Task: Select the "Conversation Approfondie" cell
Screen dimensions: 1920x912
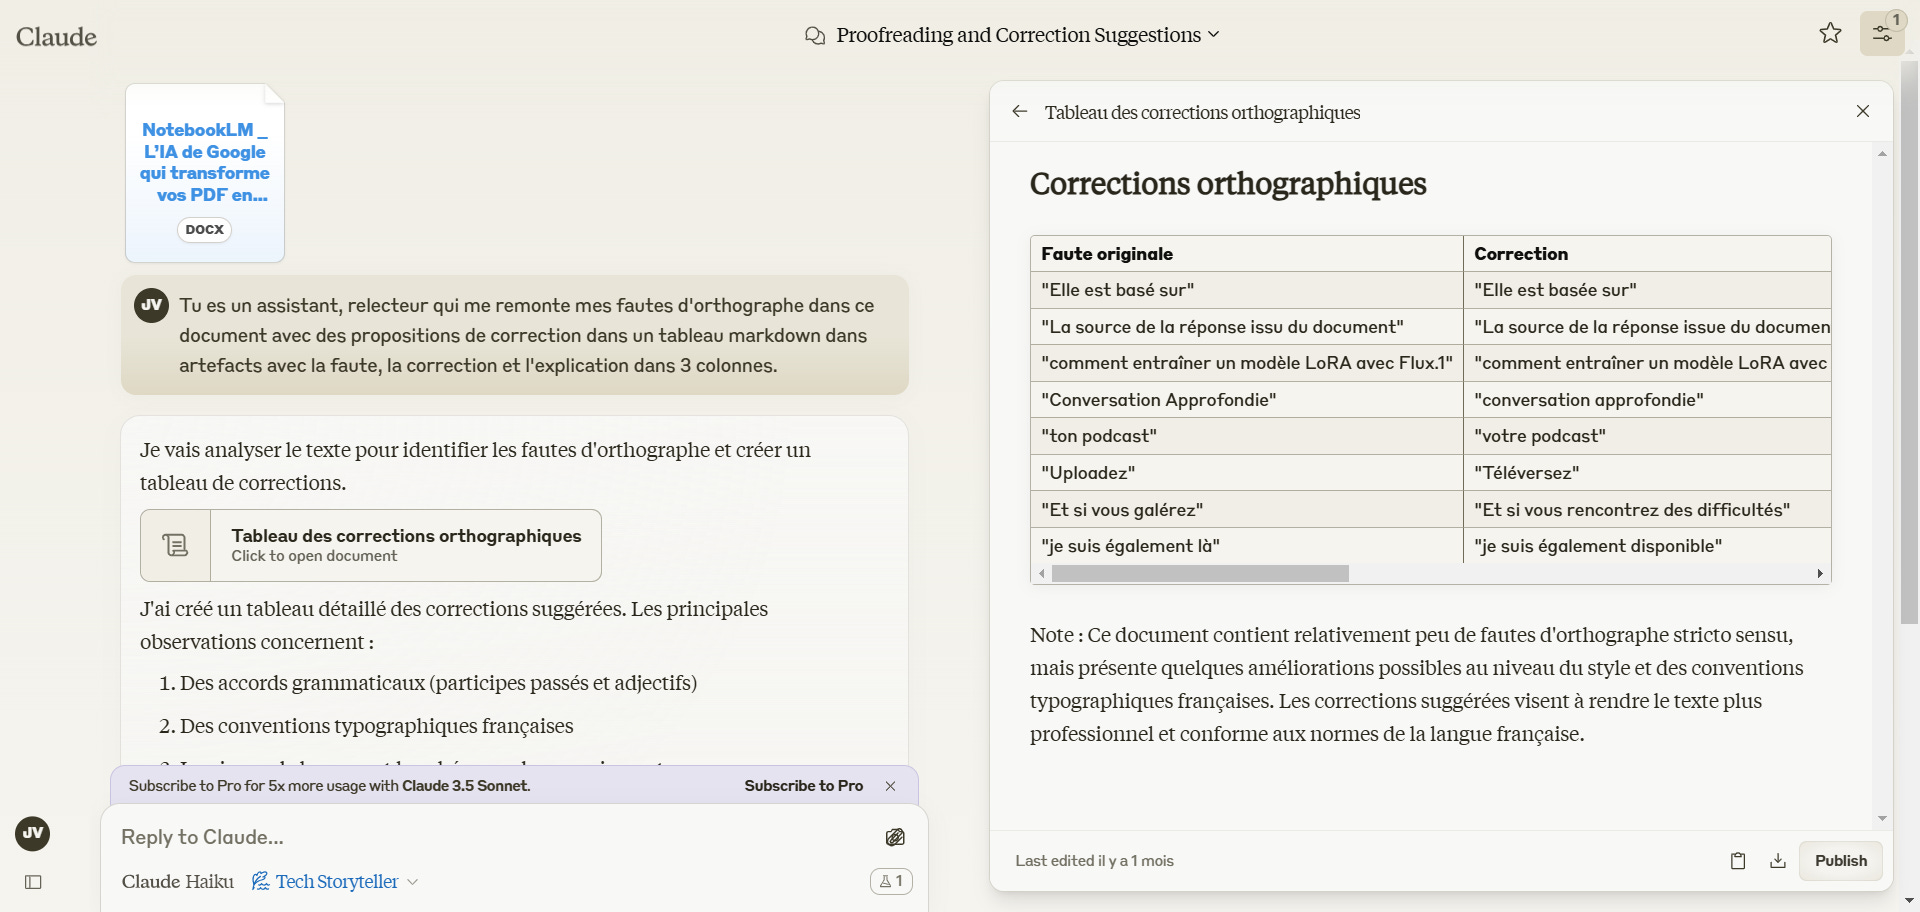Action: point(1247,400)
